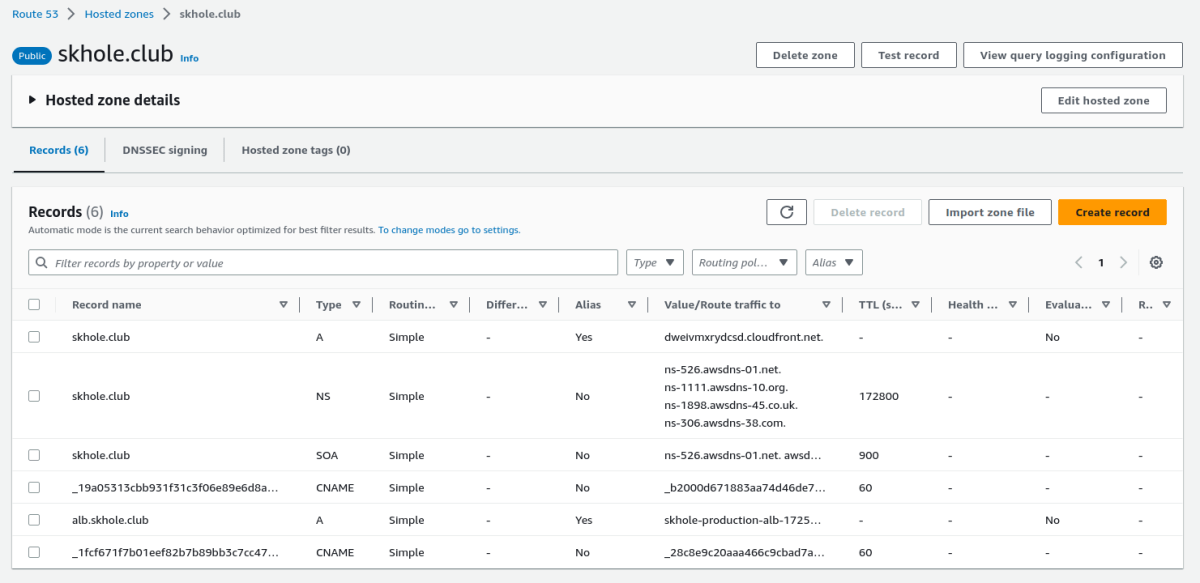
Task: Go to previous page arrow in pagination
Action: [x=1079, y=262]
